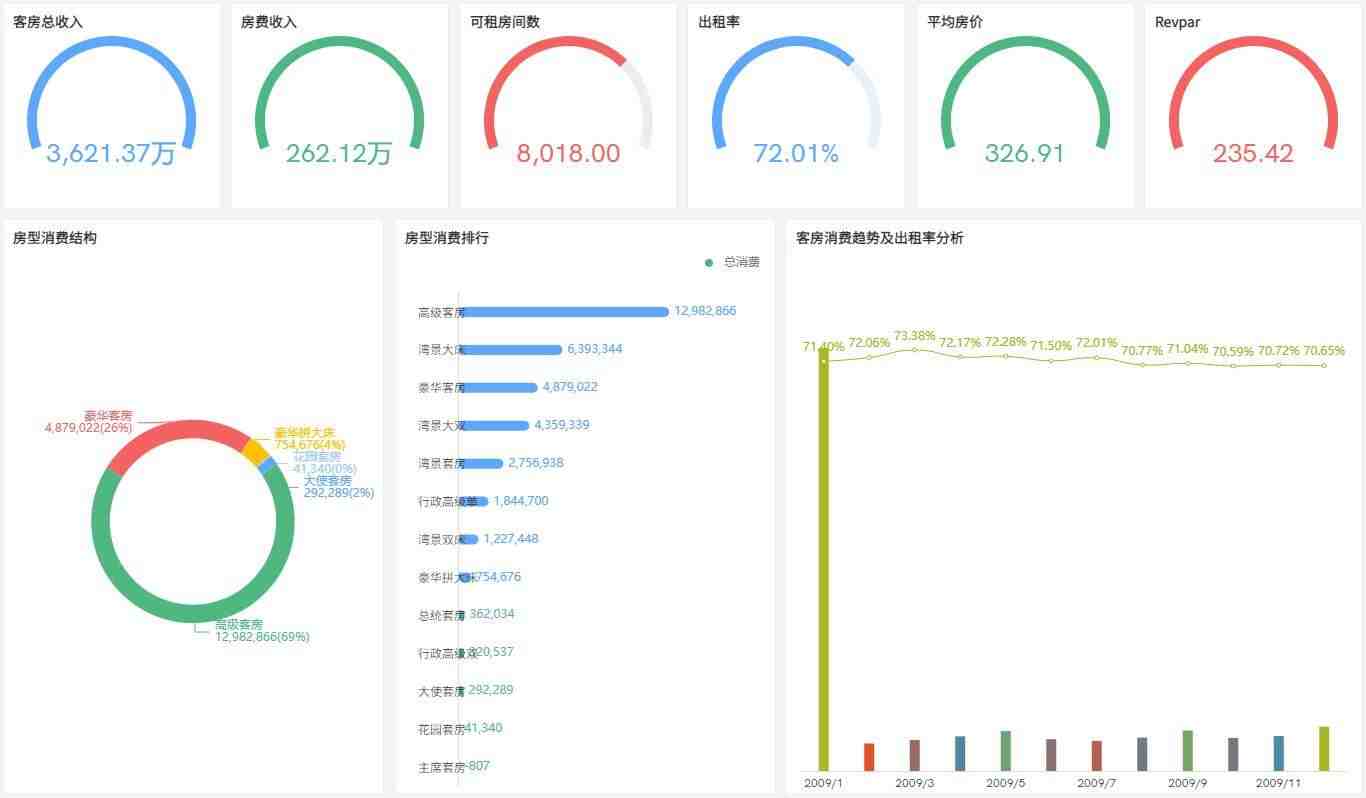Click the 1,227,448 bar value
The image size is (1366, 798).
click(x=511, y=539)
